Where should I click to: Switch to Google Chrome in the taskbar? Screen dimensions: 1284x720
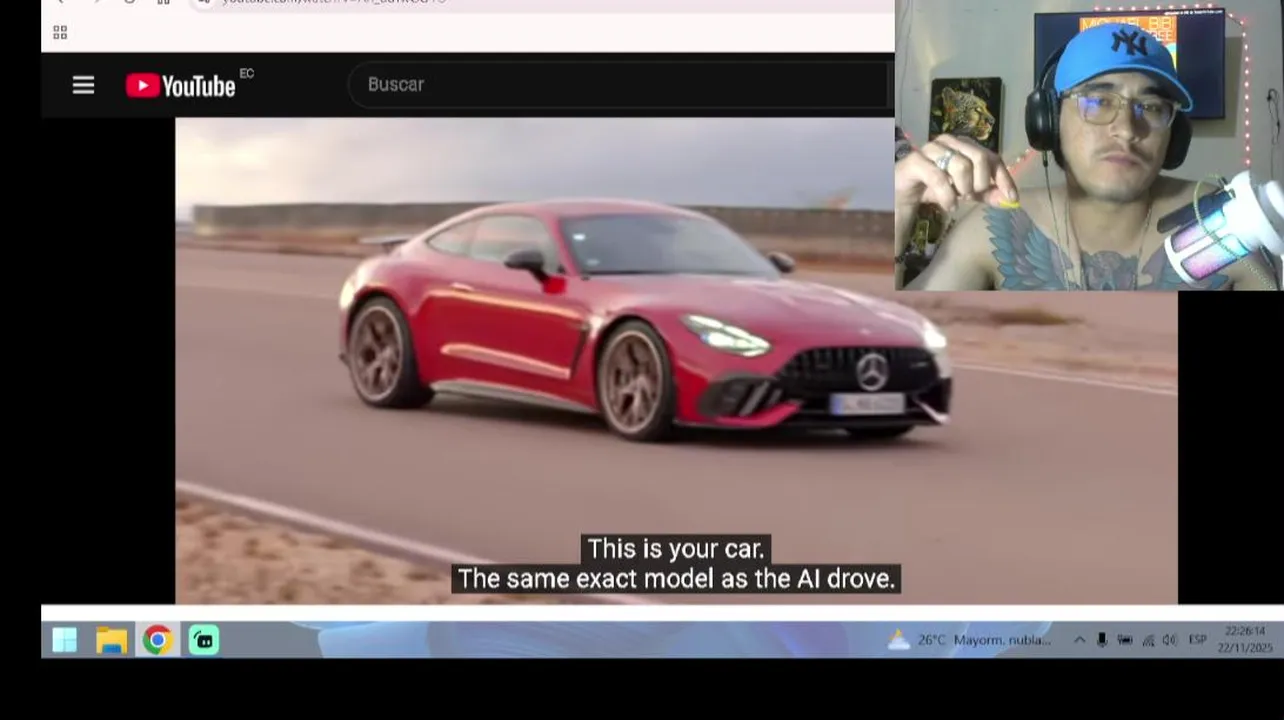(157, 640)
